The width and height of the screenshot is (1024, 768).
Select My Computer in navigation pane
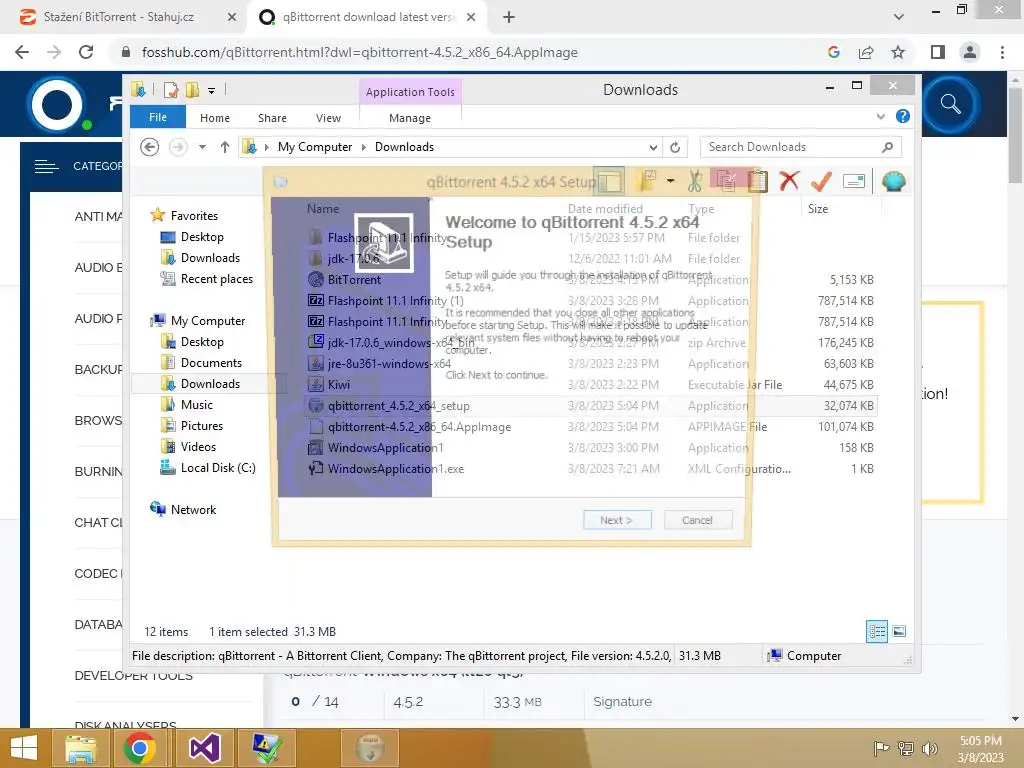coord(208,321)
